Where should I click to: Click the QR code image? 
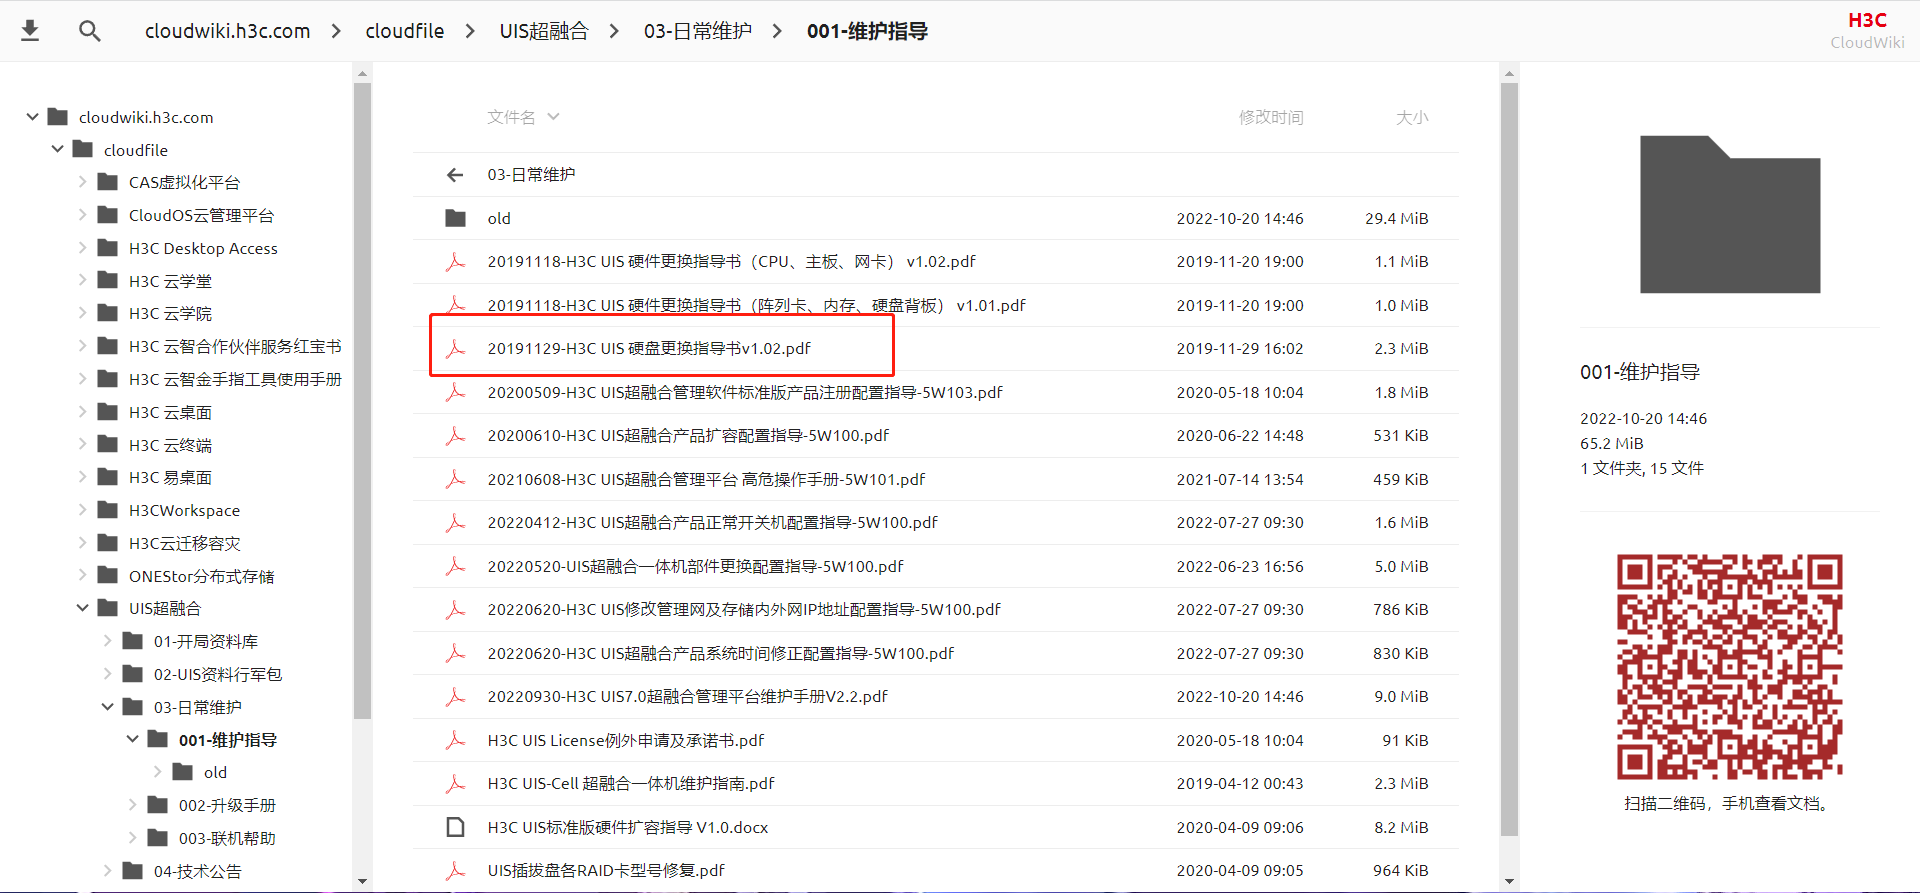[x=1729, y=667]
